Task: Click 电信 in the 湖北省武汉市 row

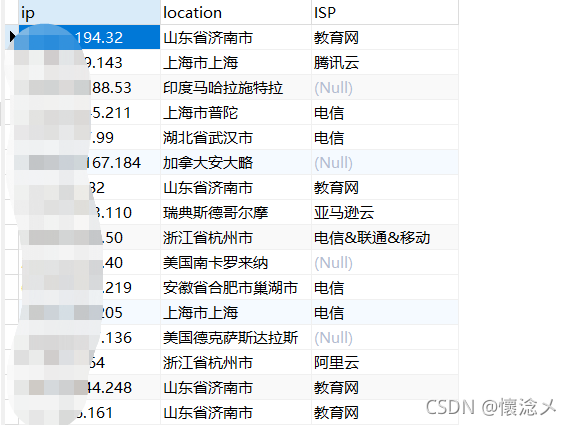Action: pos(329,138)
